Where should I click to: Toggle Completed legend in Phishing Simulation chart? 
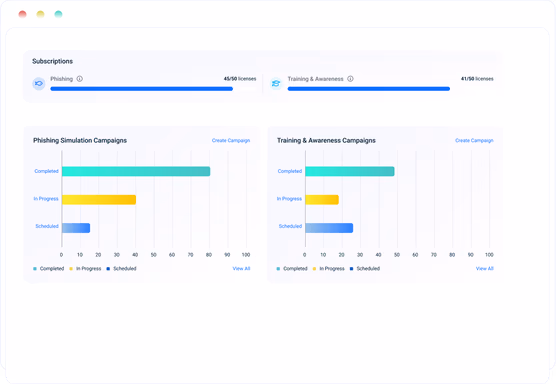[x=49, y=269]
